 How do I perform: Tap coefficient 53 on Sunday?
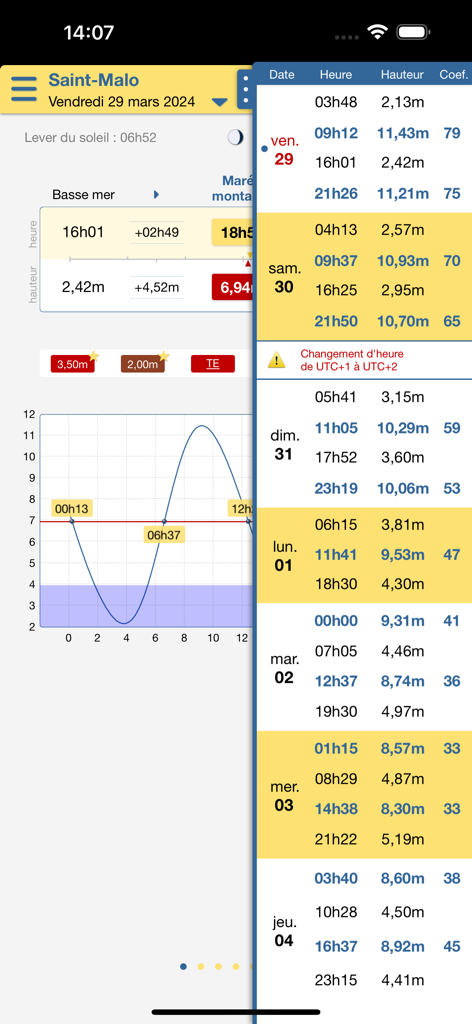(x=452, y=488)
